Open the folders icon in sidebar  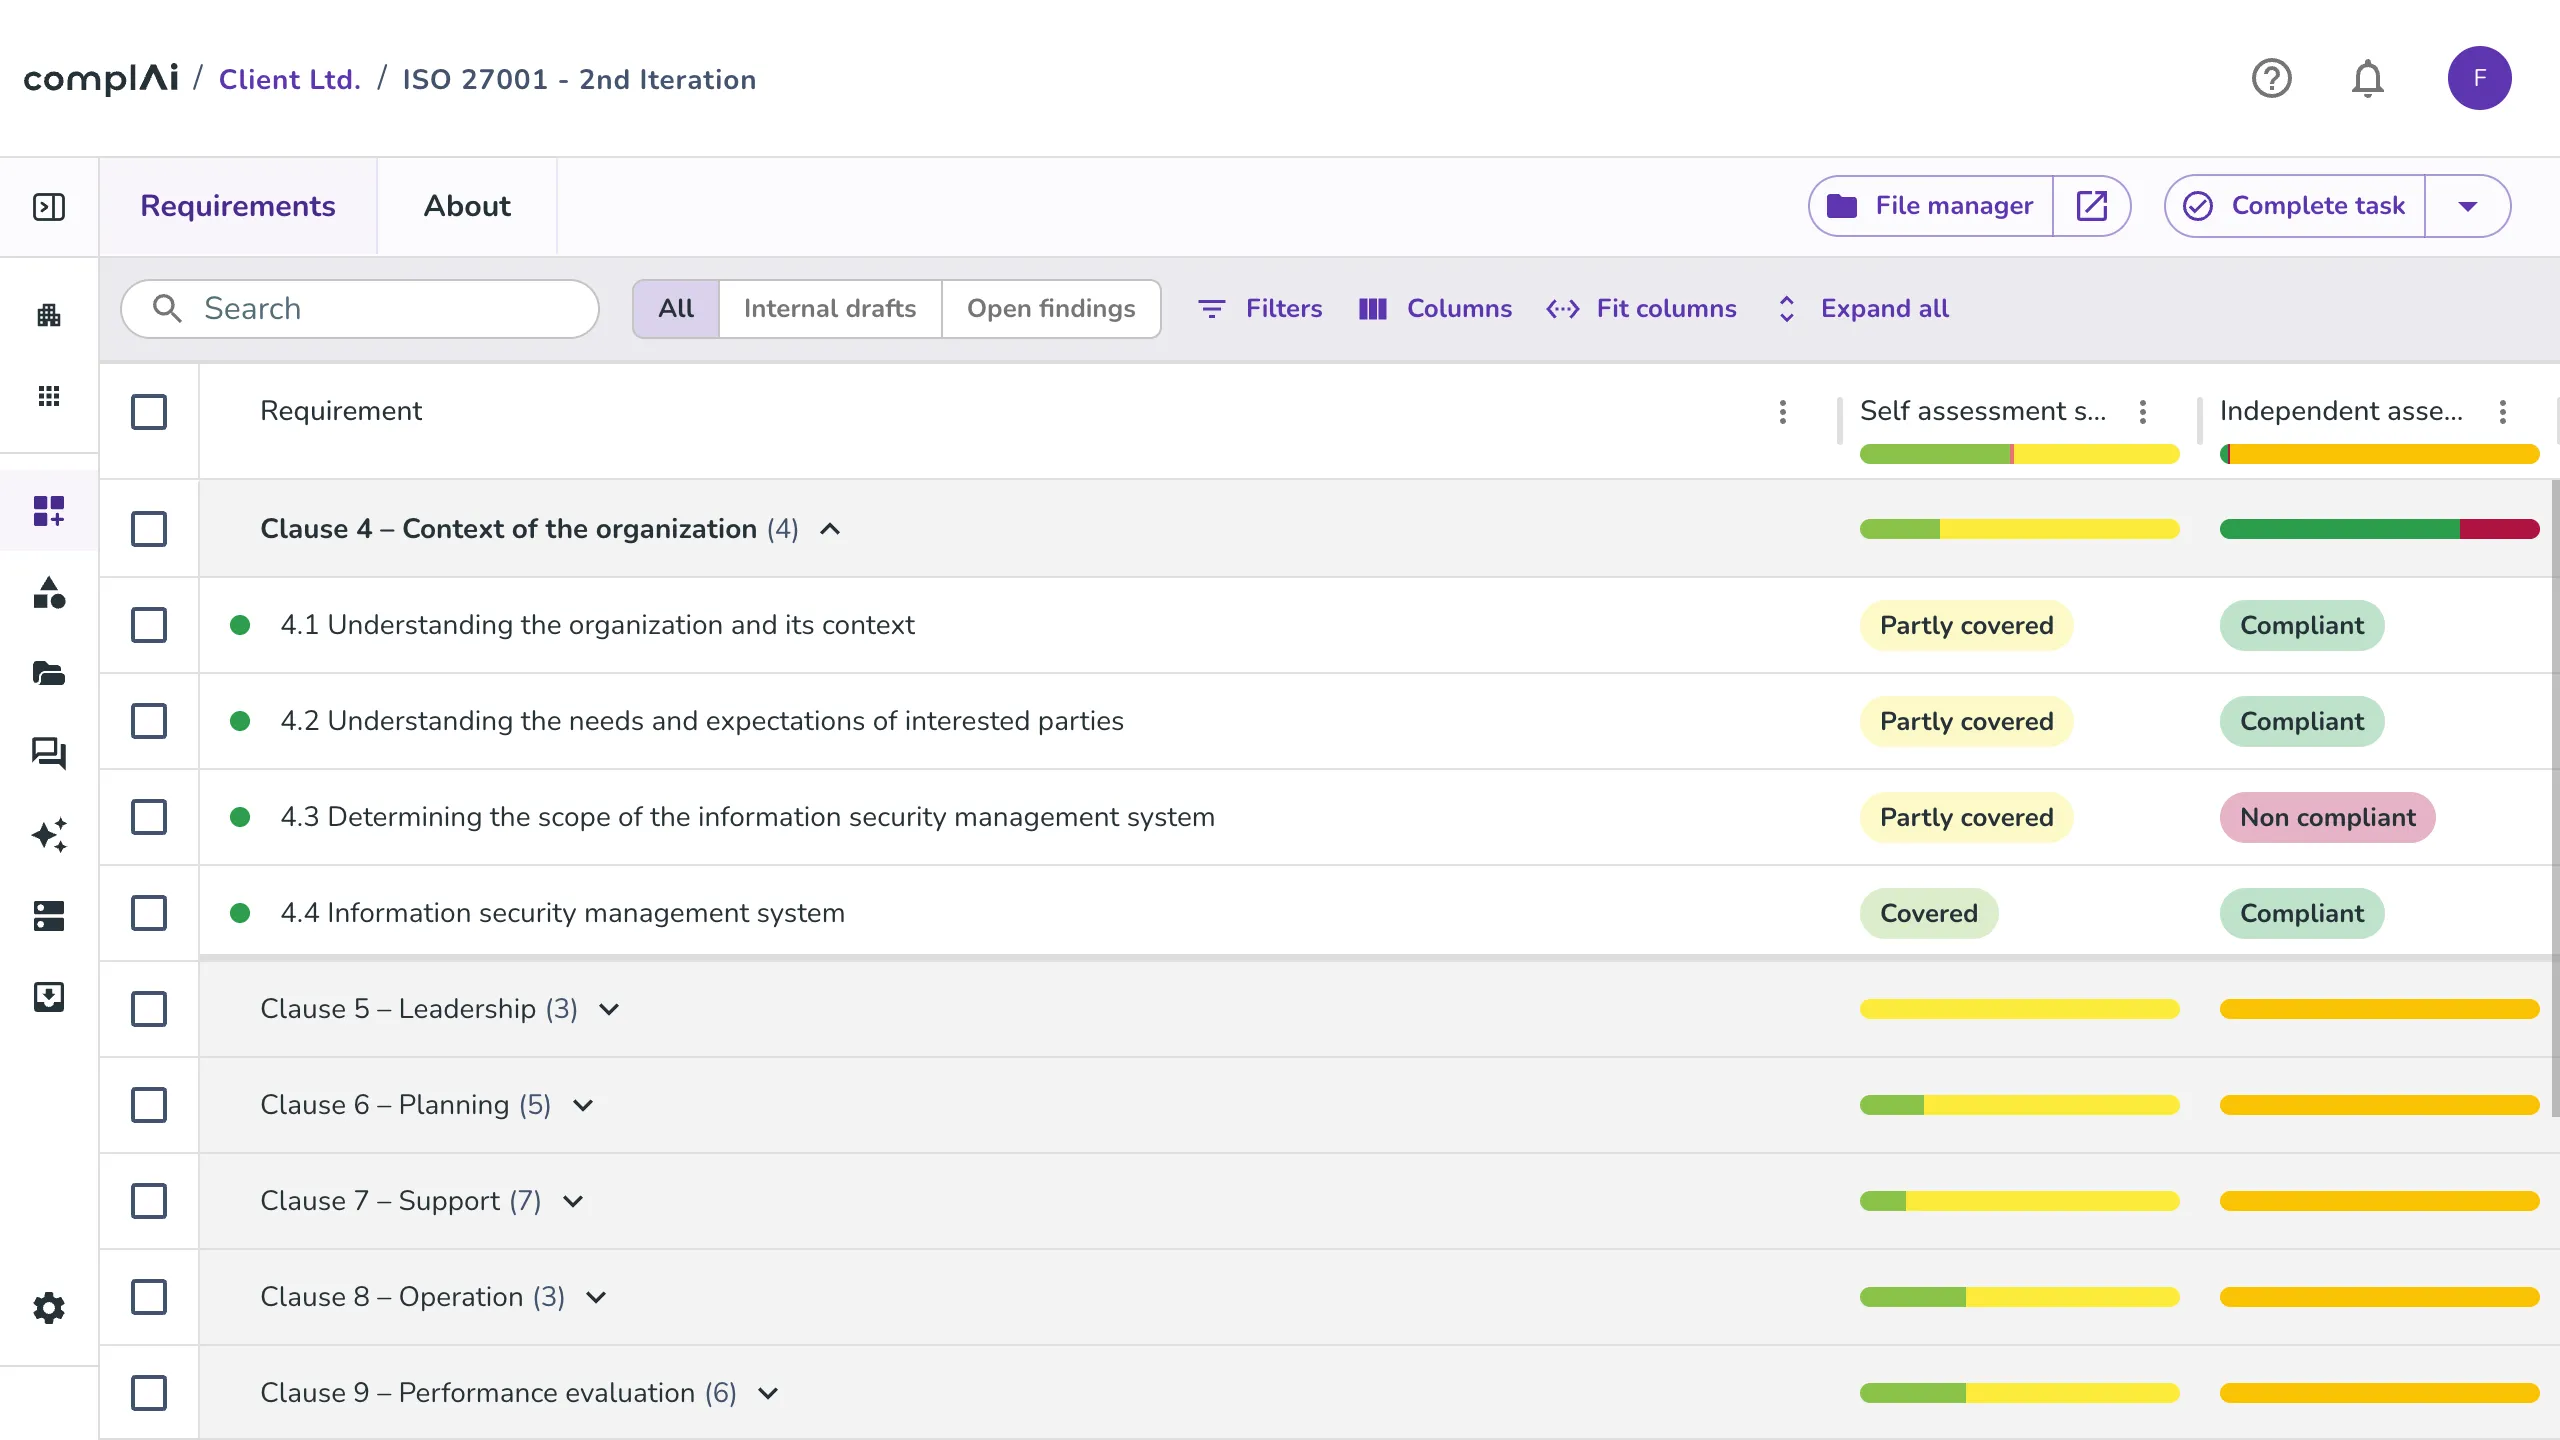49,673
